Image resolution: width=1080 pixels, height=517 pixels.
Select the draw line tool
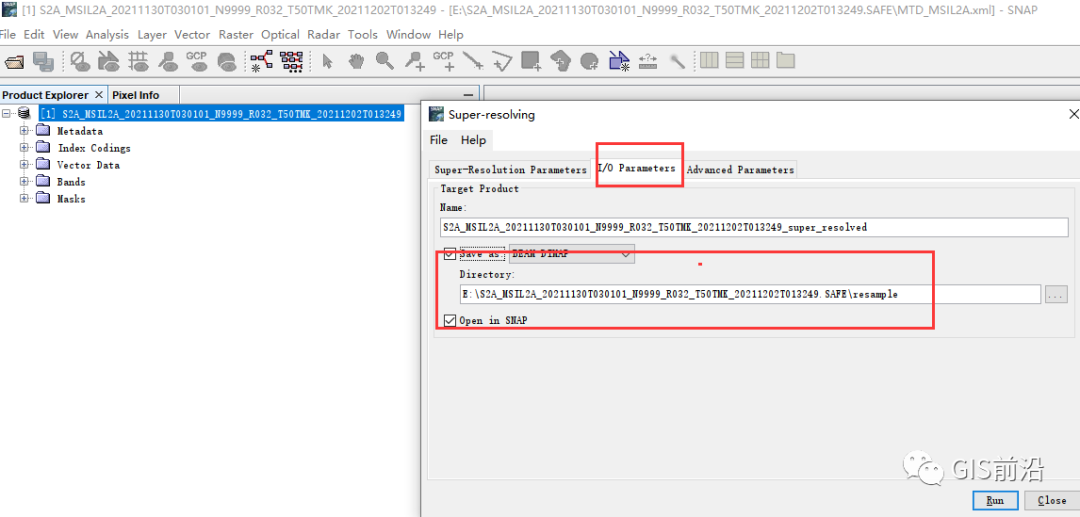tap(473, 61)
